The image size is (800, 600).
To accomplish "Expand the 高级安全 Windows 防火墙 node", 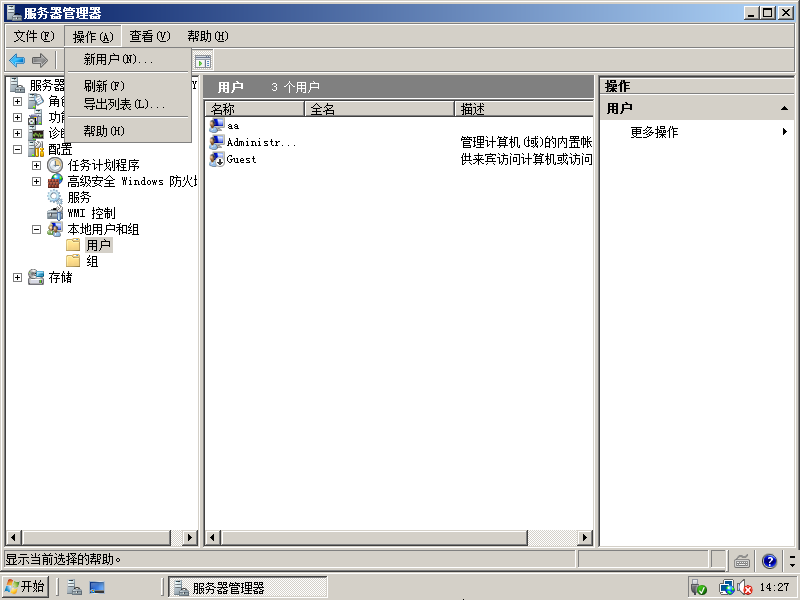I will tap(36, 181).
